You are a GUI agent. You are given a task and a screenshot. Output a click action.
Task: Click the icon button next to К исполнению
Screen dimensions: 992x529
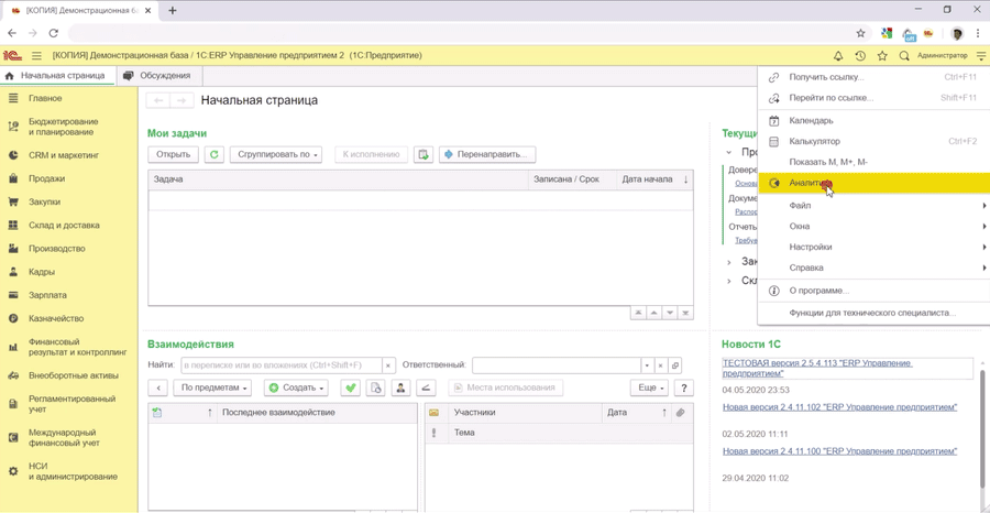[x=423, y=154]
